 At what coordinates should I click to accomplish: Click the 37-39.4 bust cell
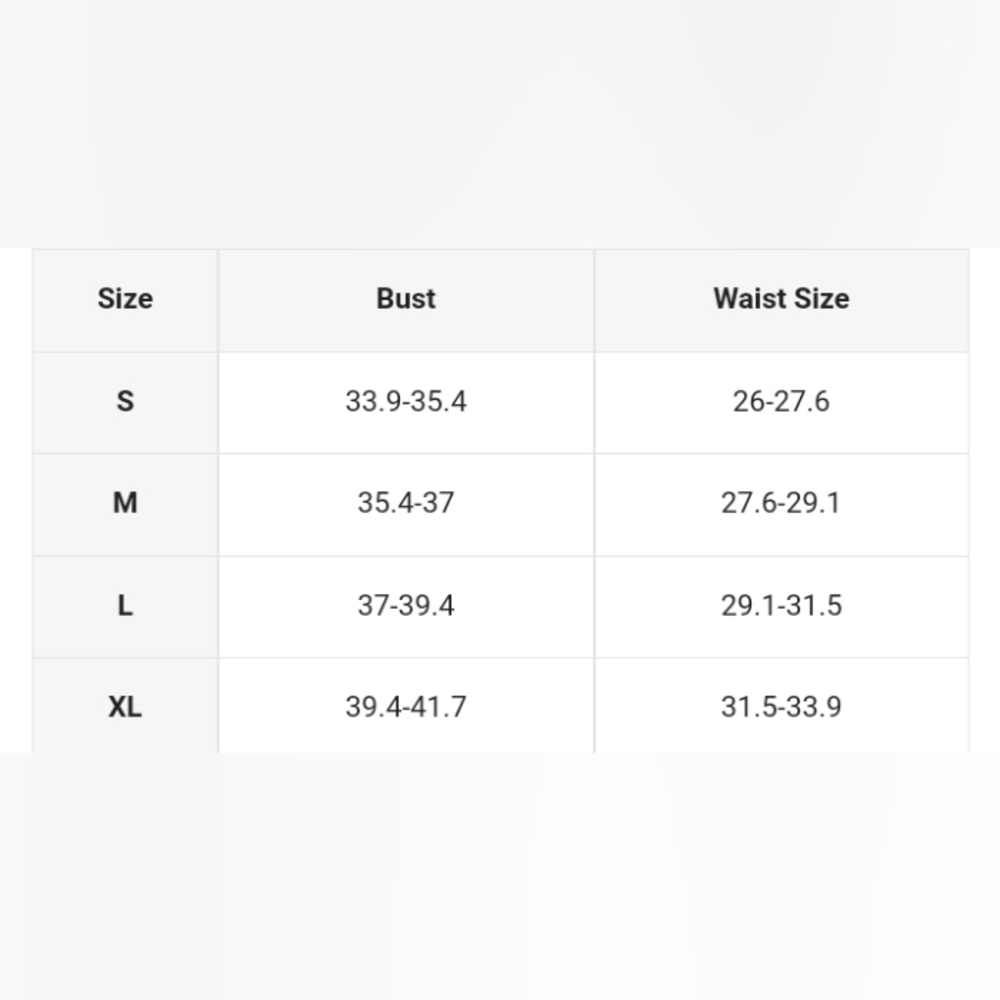(x=406, y=606)
